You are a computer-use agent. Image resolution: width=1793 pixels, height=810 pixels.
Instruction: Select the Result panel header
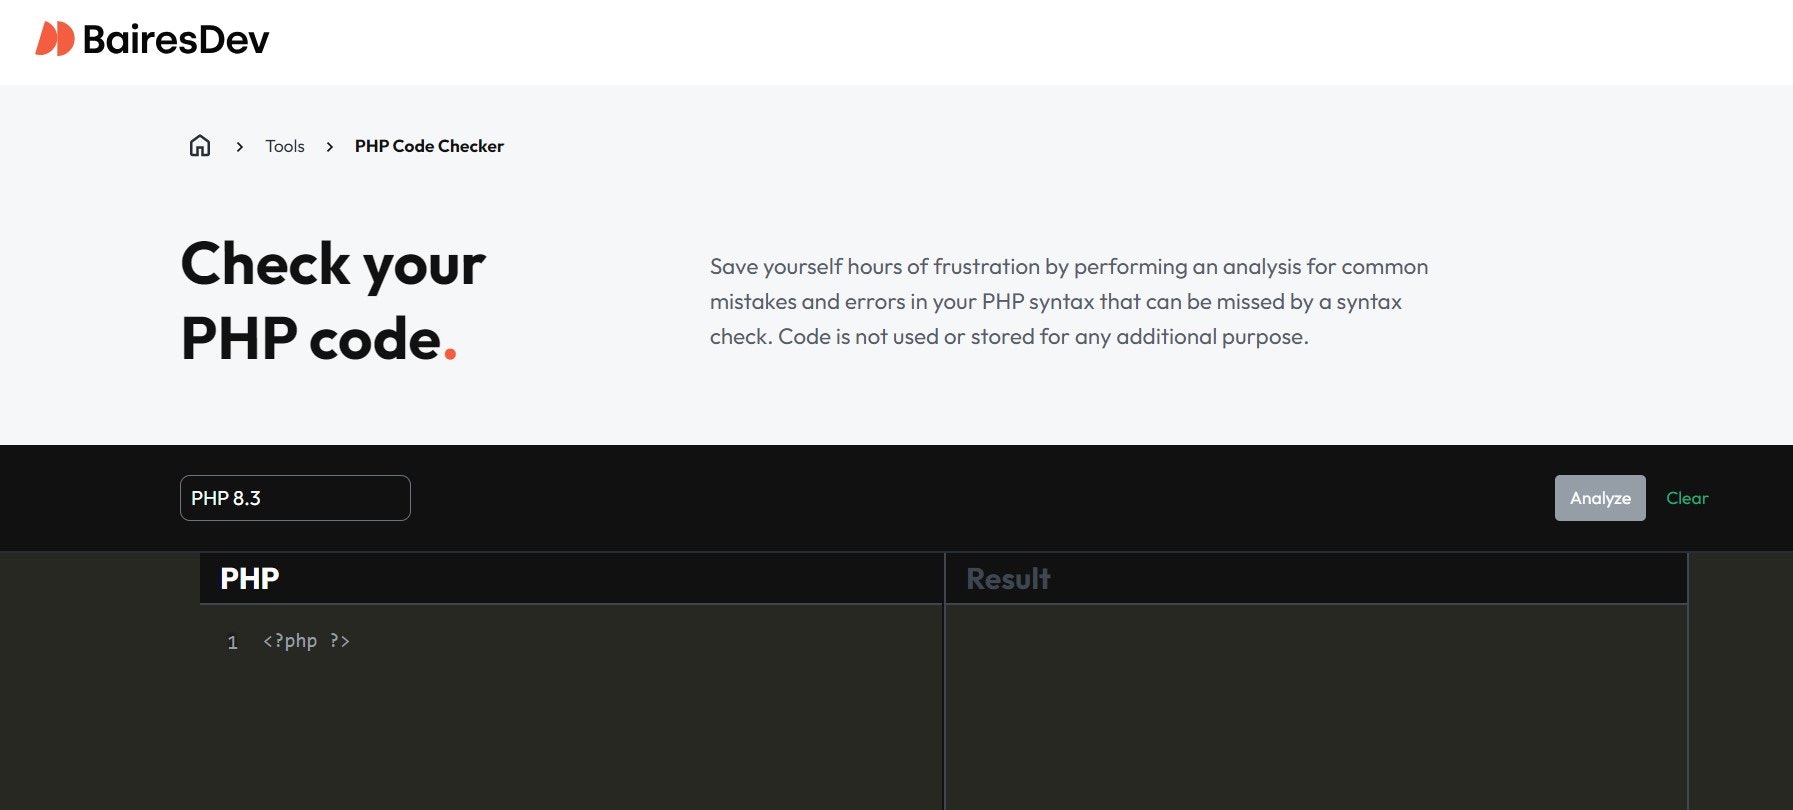[1316, 578]
